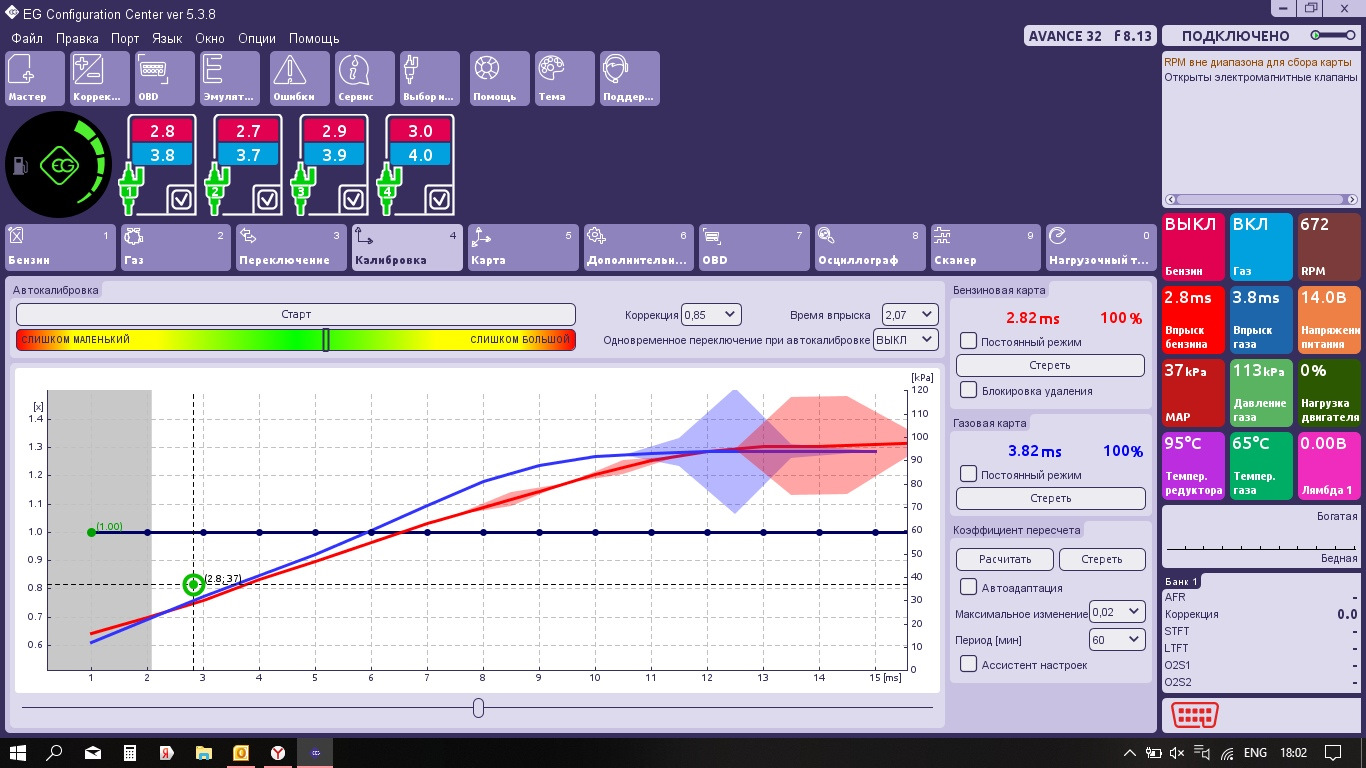Enable Постоянный режим in Бензиновая карта

968,341
